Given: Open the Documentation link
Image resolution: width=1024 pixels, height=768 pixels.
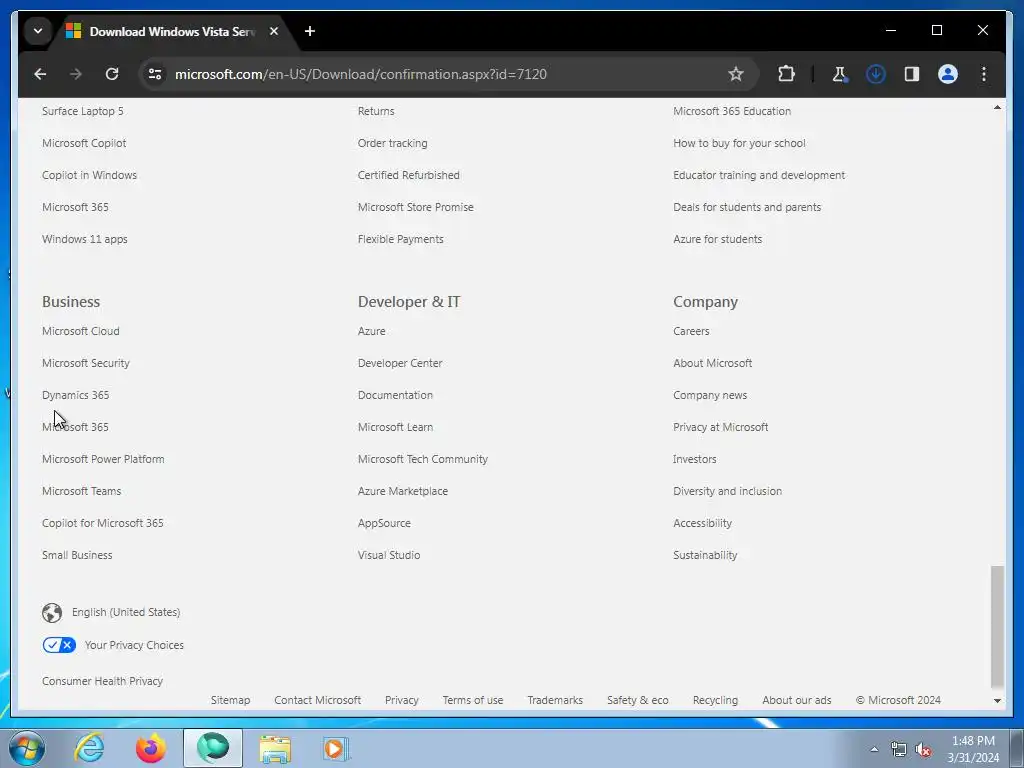Looking at the screenshot, I should 395,395.
